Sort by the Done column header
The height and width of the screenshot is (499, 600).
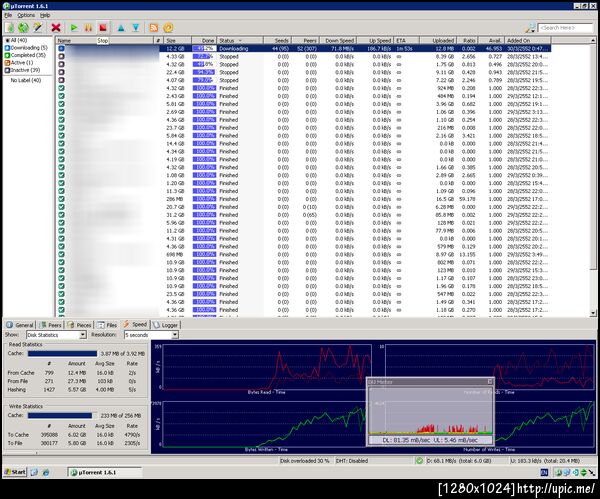(x=204, y=40)
